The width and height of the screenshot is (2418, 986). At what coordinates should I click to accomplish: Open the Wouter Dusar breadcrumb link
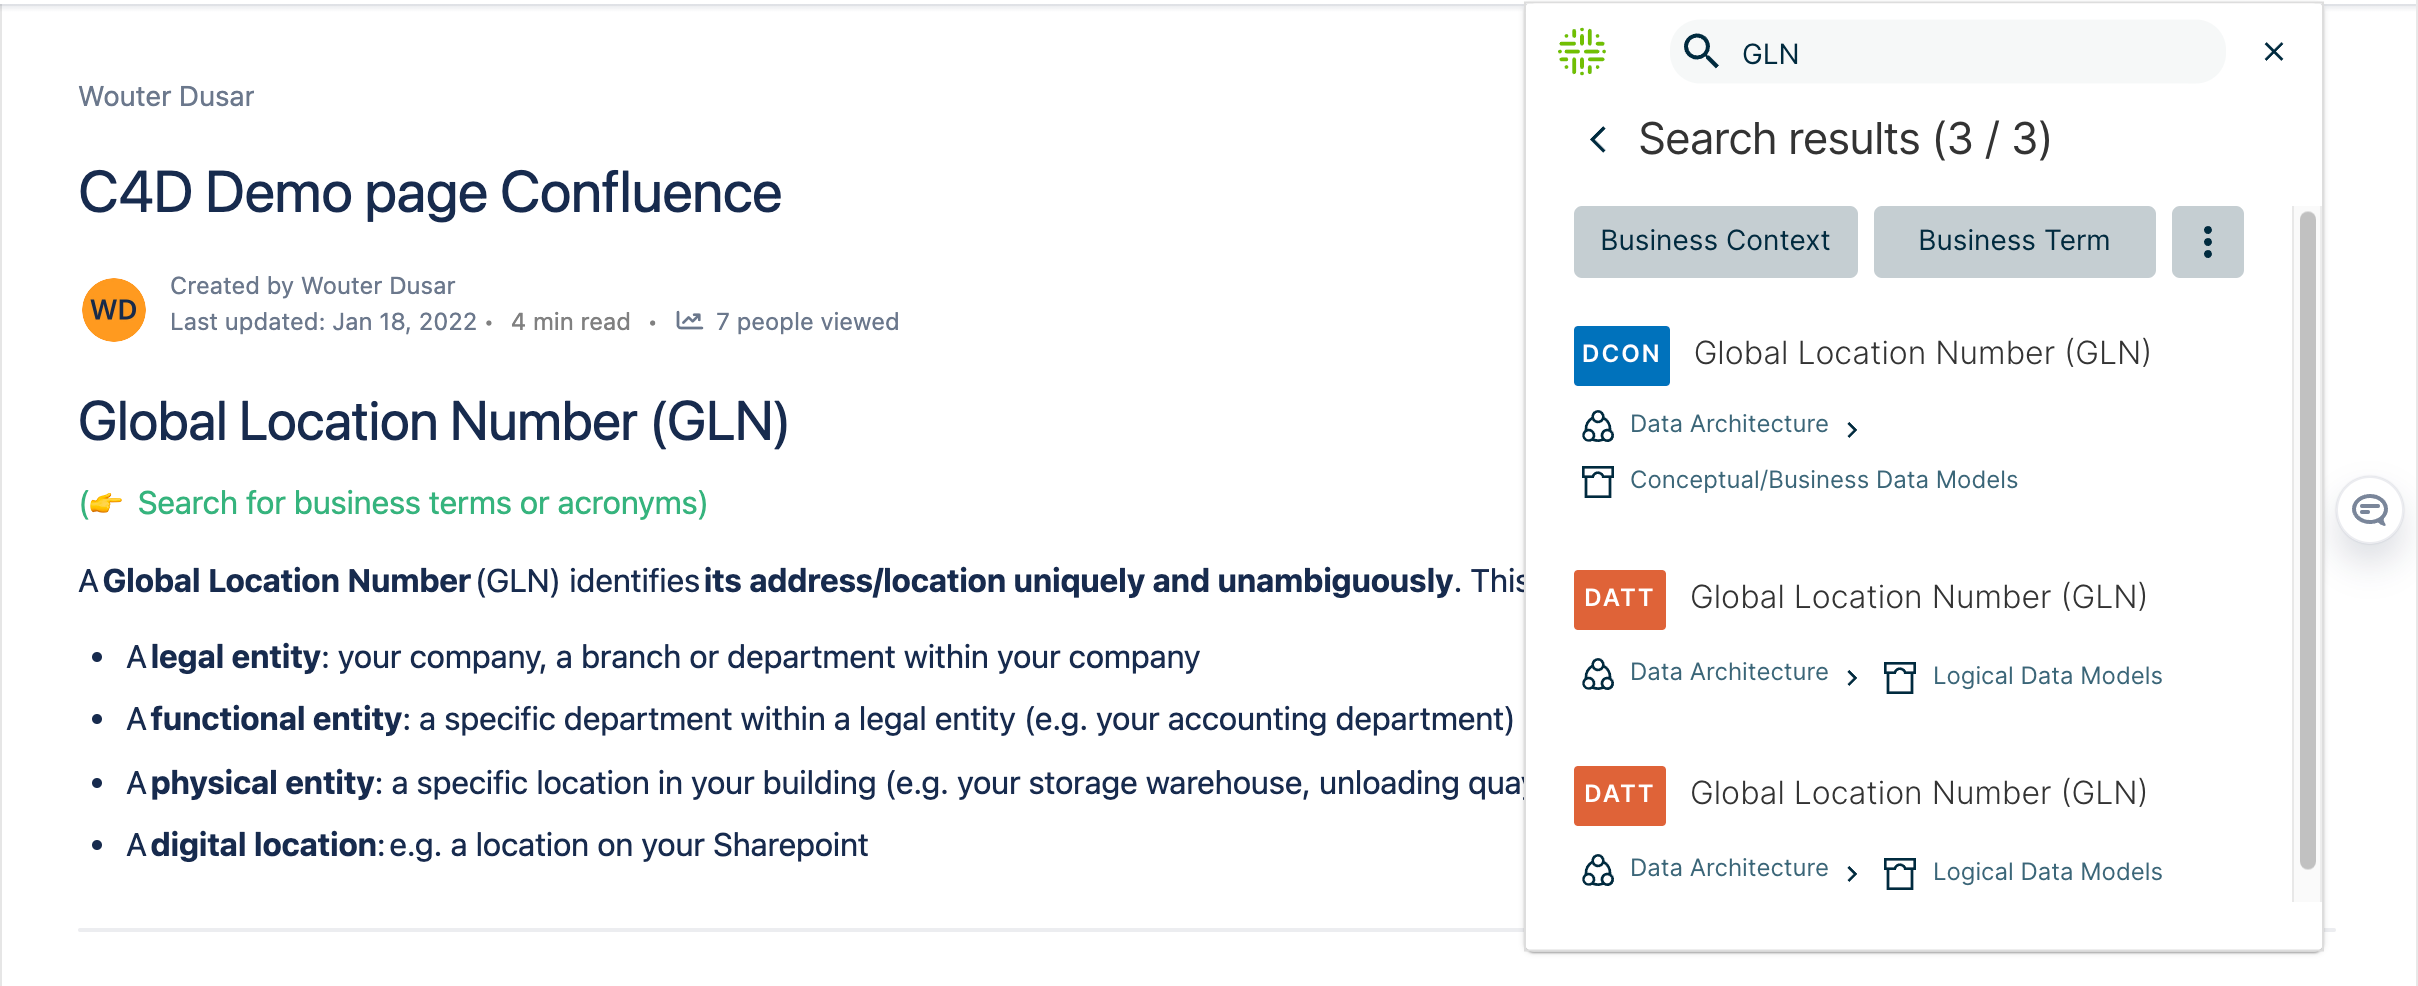point(166,97)
